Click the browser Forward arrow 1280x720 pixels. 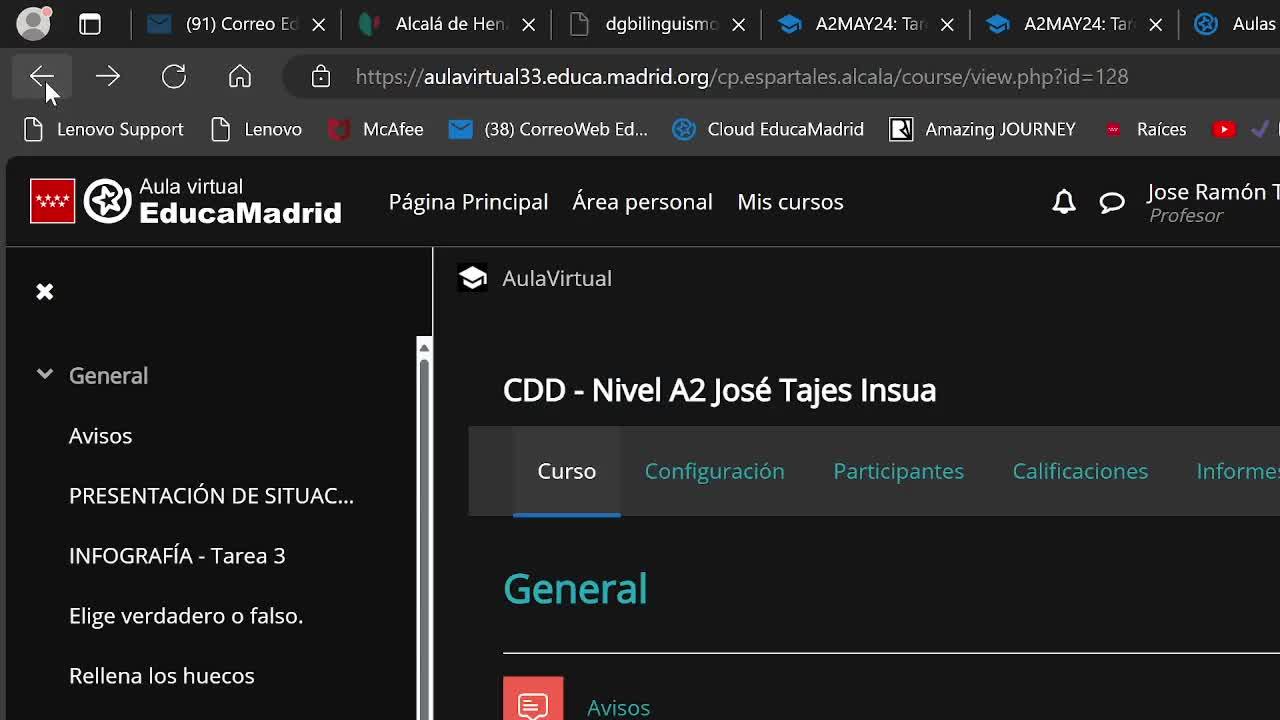pyautogui.click(x=108, y=77)
